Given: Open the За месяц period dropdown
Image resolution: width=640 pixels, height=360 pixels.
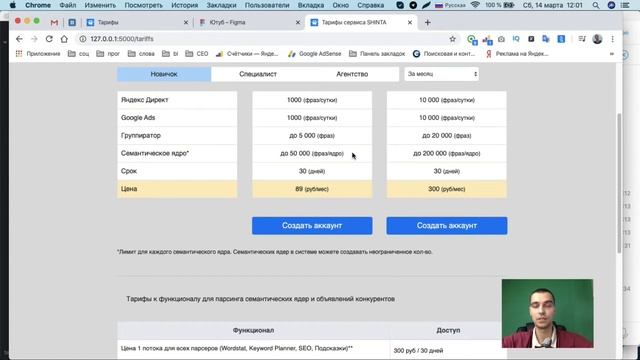Looking at the screenshot, I should click(x=442, y=74).
